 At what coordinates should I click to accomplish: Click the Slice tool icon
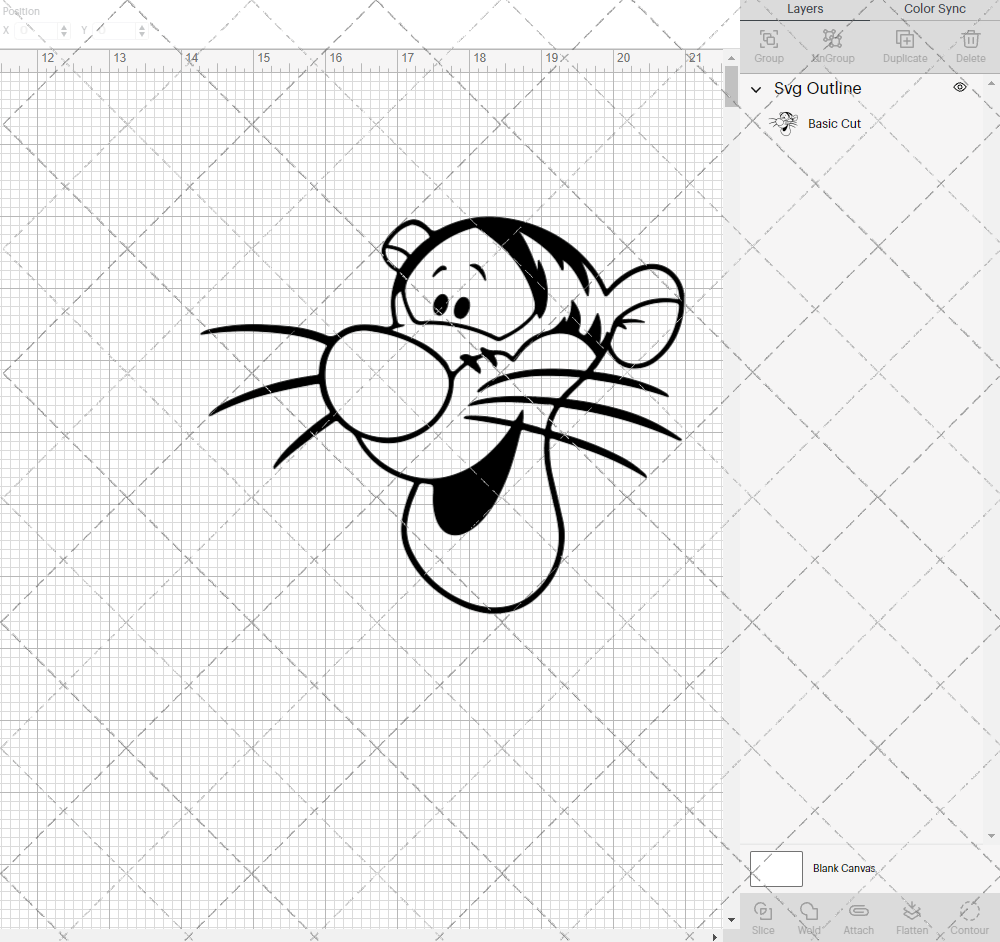[763, 911]
